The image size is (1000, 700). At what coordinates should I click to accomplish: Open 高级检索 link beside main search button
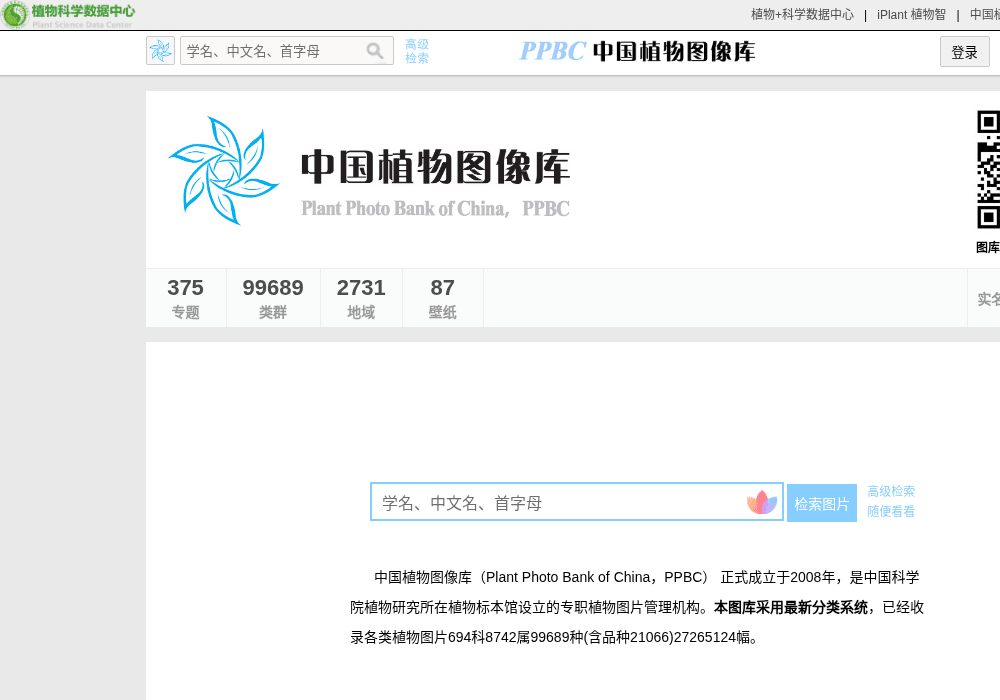pos(891,492)
